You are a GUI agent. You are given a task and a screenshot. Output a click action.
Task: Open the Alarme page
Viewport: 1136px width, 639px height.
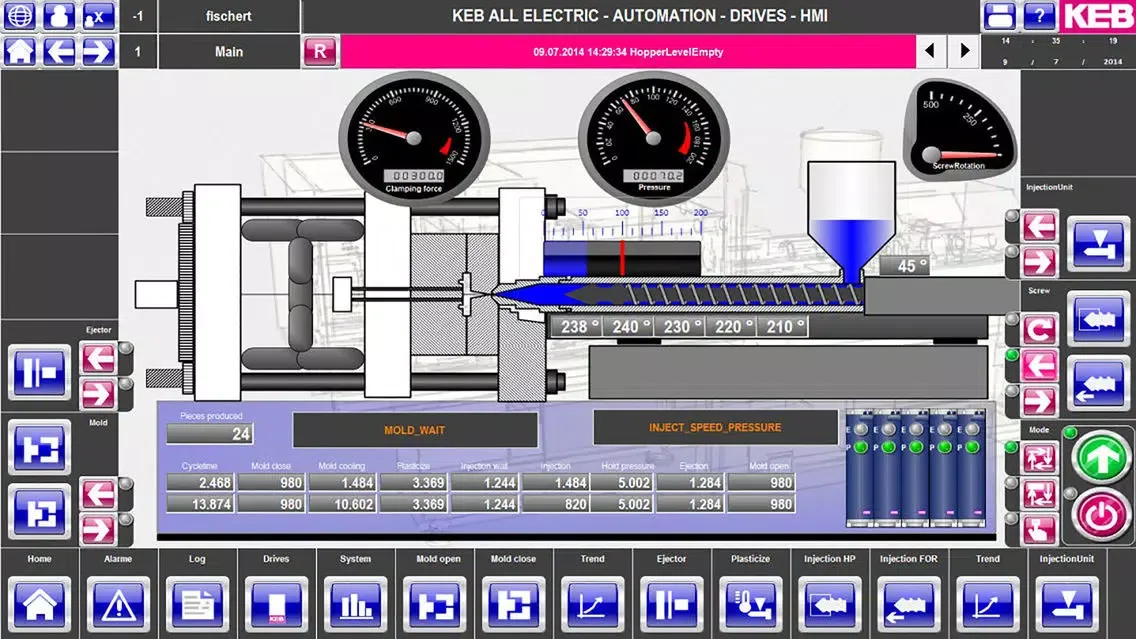(x=118, y=604)
